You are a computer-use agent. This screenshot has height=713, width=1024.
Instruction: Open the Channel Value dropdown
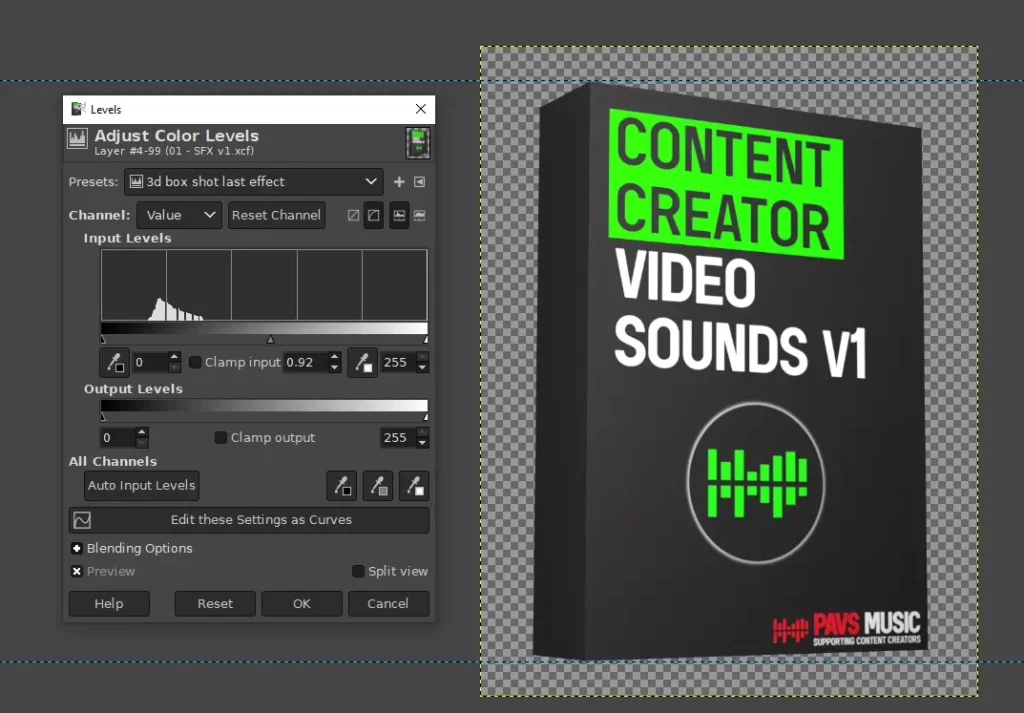click(x=179, y=215)
